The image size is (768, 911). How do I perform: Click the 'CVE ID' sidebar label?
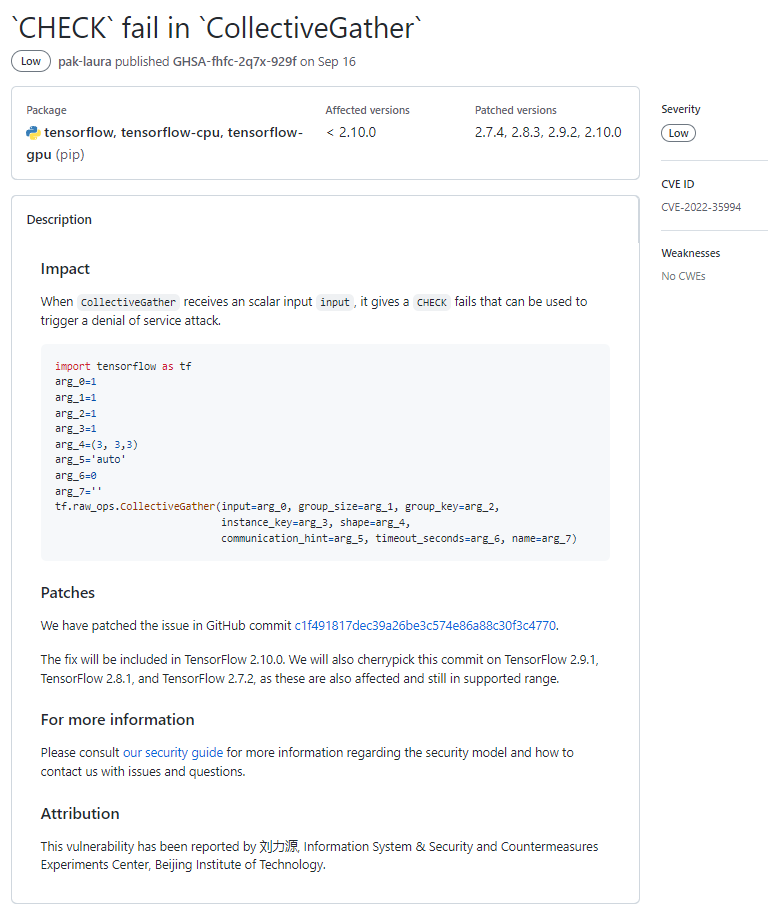[x=678, y=184]
